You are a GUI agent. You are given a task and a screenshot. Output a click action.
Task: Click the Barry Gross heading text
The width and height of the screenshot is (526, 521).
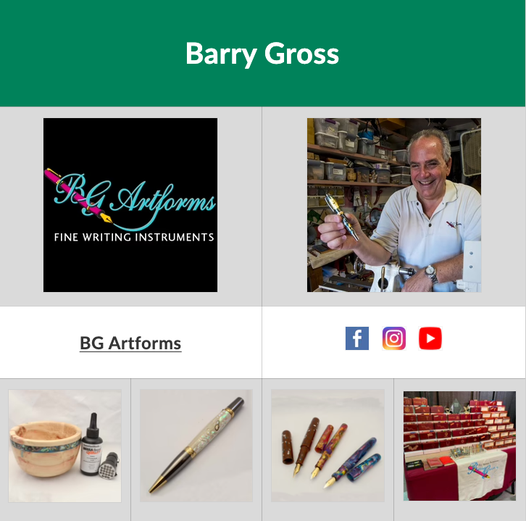pyautogui.click(x=262, y=53)
